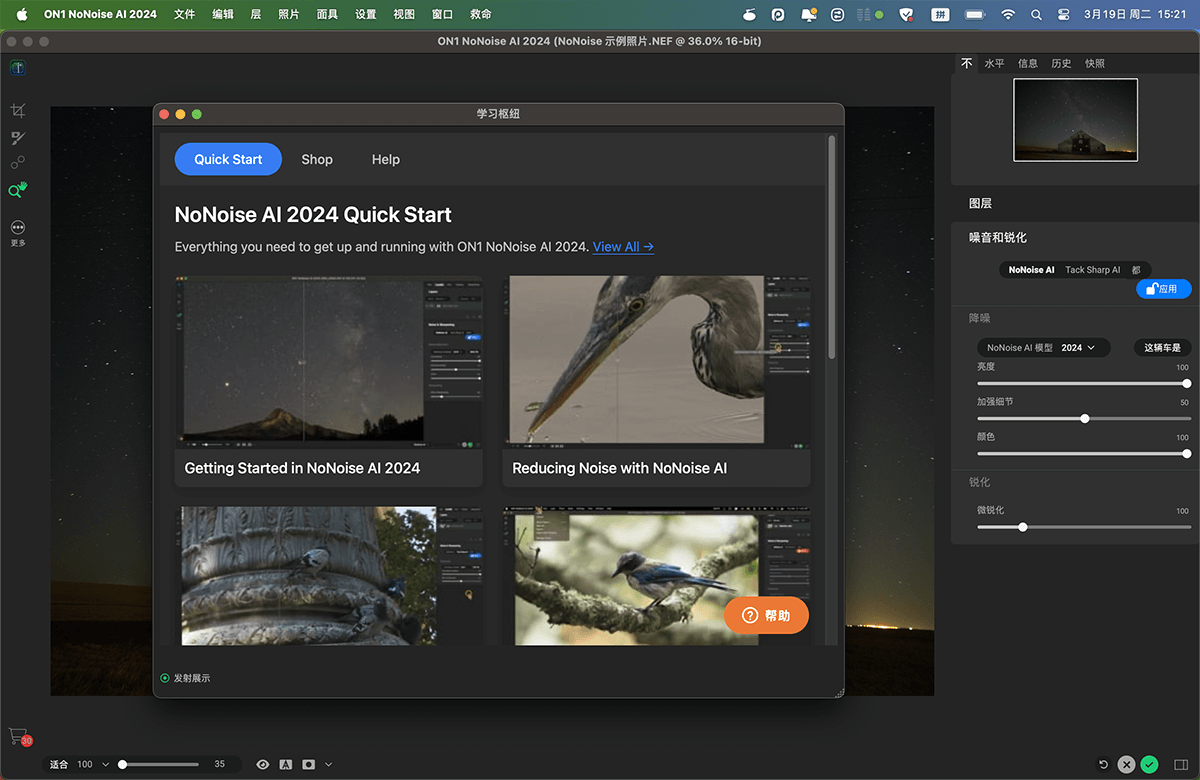Screen dimensions: 1200x780
Task: Switch mode to Tack Sharp AI
Action: 1093,270
